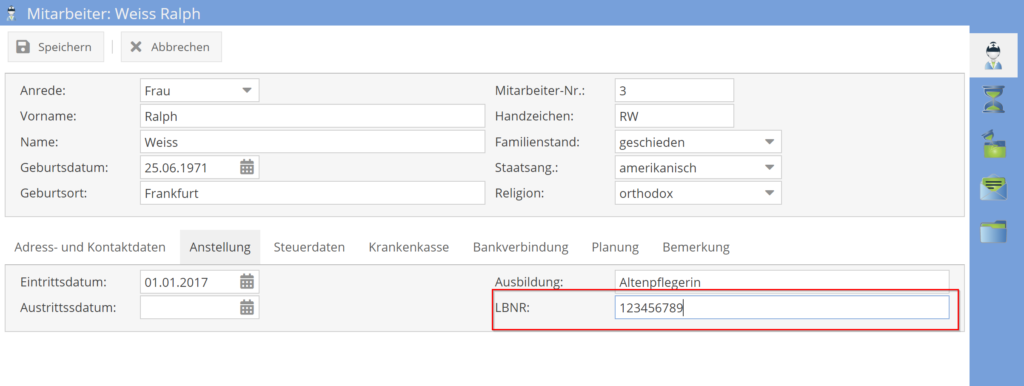Viewport: 1024px width, 386px height.
Task: Click the employee icon in title bar
Action: click(11, 12)
